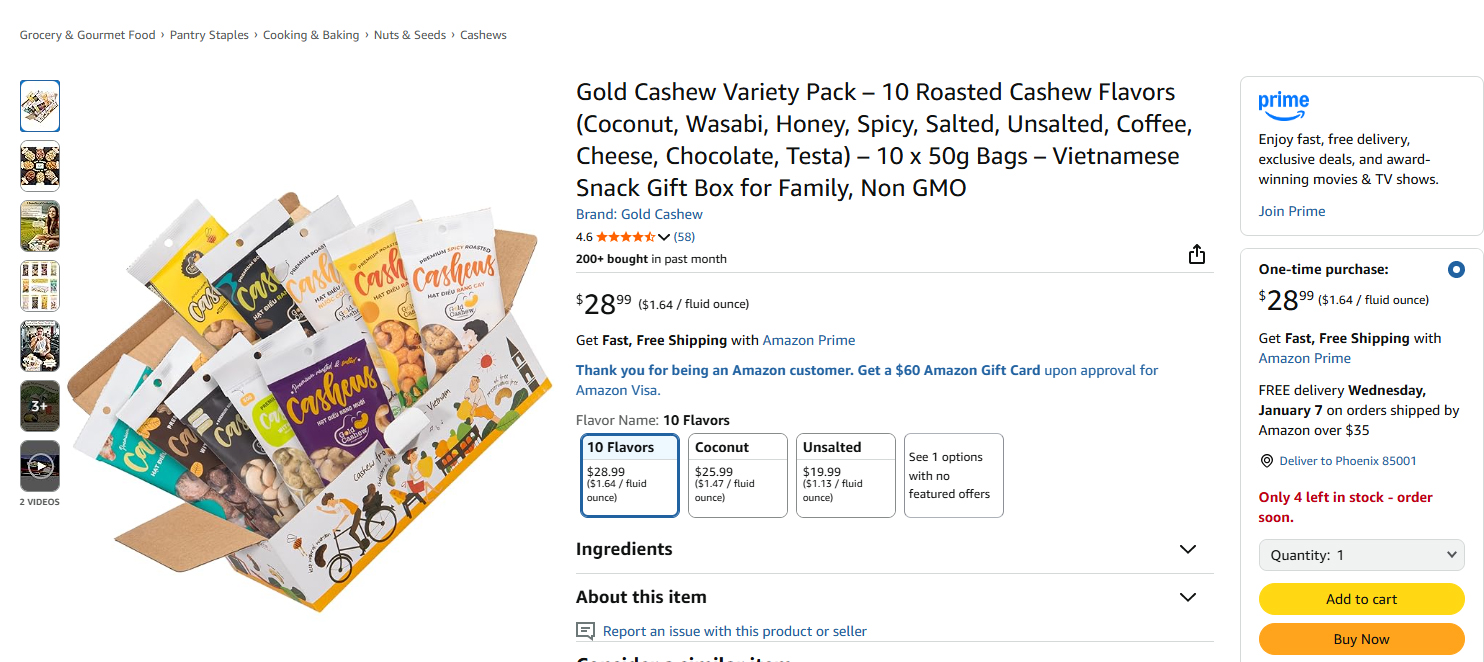Image resolution: width=1484 pixels, height=662 pixels.
Task: Open the star rating popover chevron
Action: click(664, 238)
